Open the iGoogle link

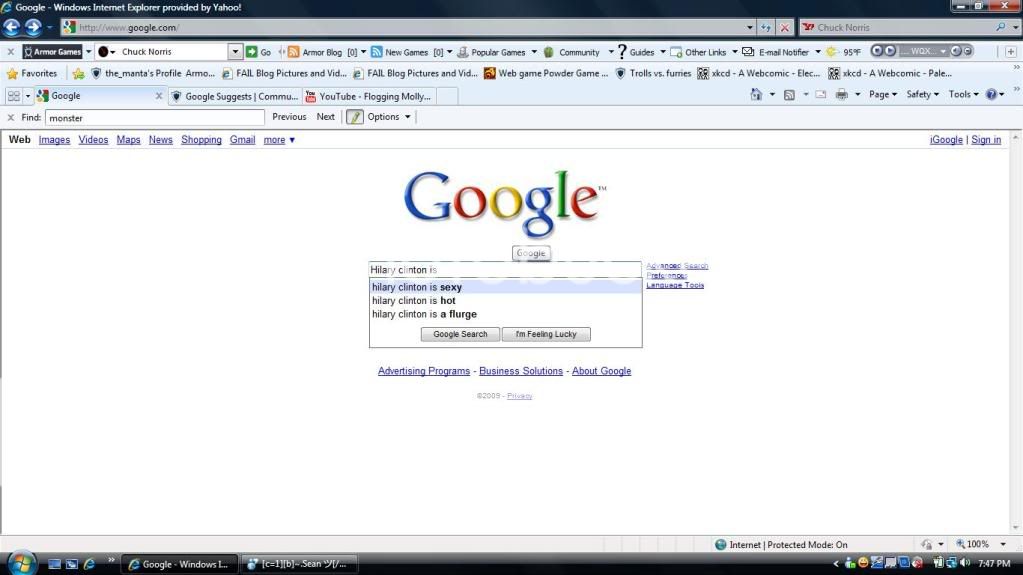[x=946, y=140]
